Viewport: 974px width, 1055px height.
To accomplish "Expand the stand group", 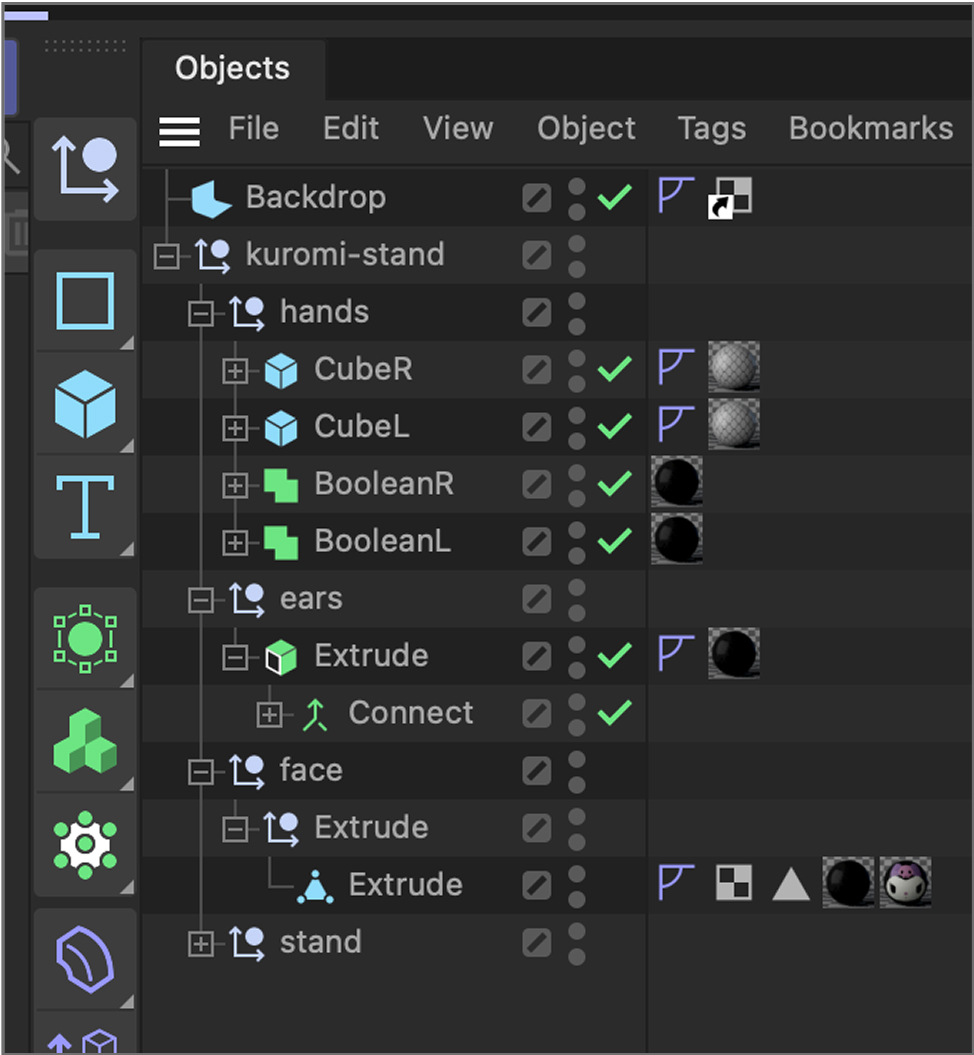I will (x=201, y=943).
